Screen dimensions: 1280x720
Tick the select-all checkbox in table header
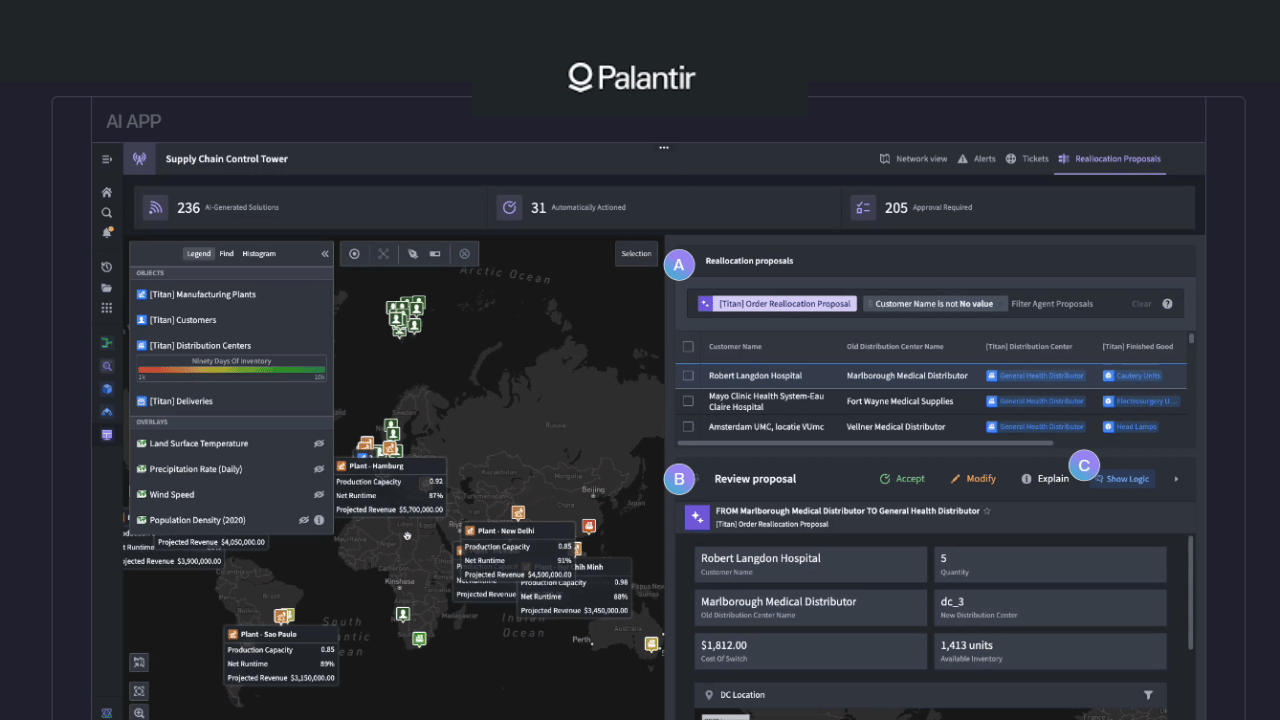pyautogui.click(x=688, y=347)
